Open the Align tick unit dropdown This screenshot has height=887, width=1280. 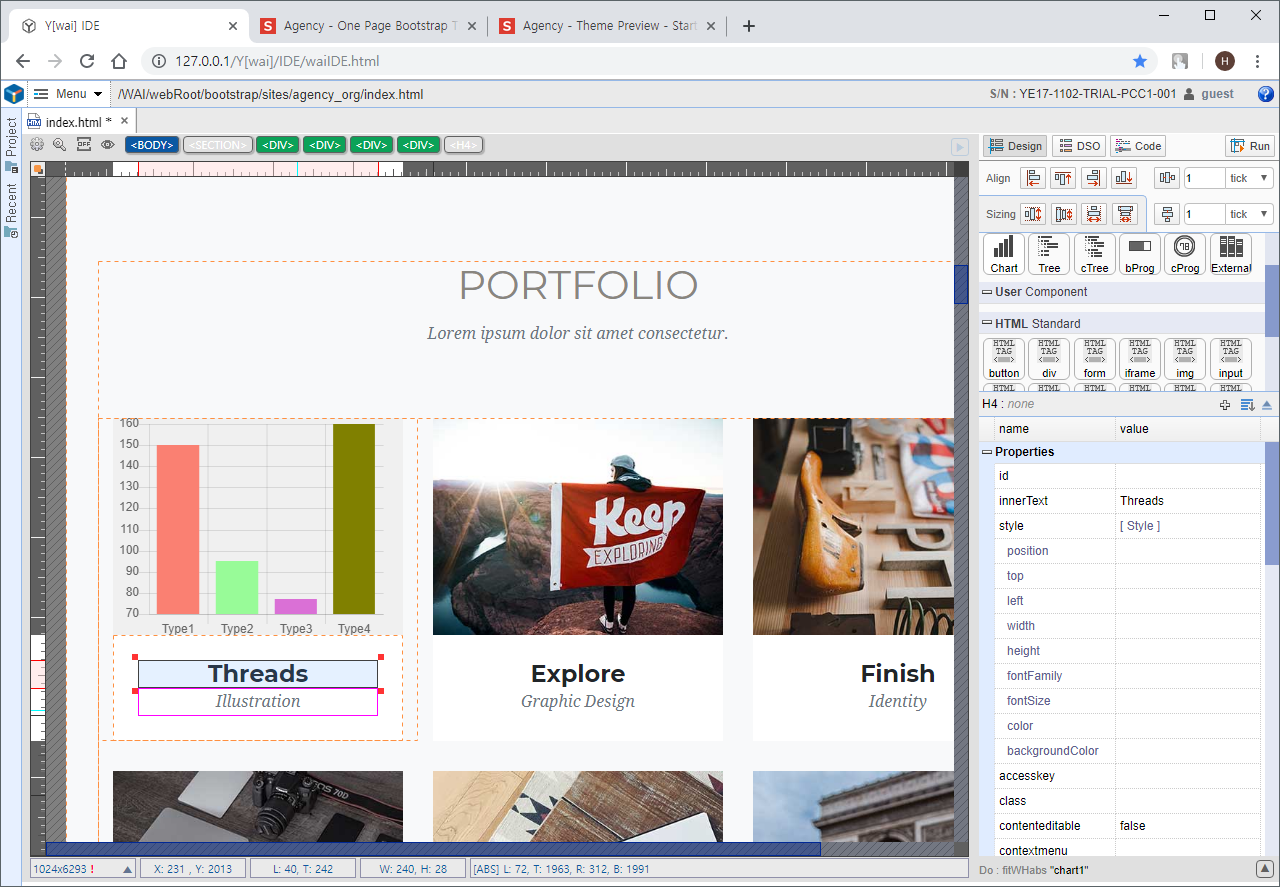click(x=1249, y=178)
